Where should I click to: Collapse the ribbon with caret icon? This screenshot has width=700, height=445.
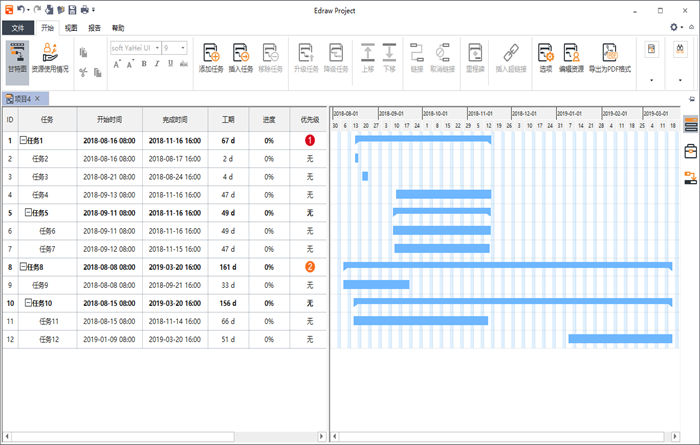pyautogui.click(x=692, y=27)
